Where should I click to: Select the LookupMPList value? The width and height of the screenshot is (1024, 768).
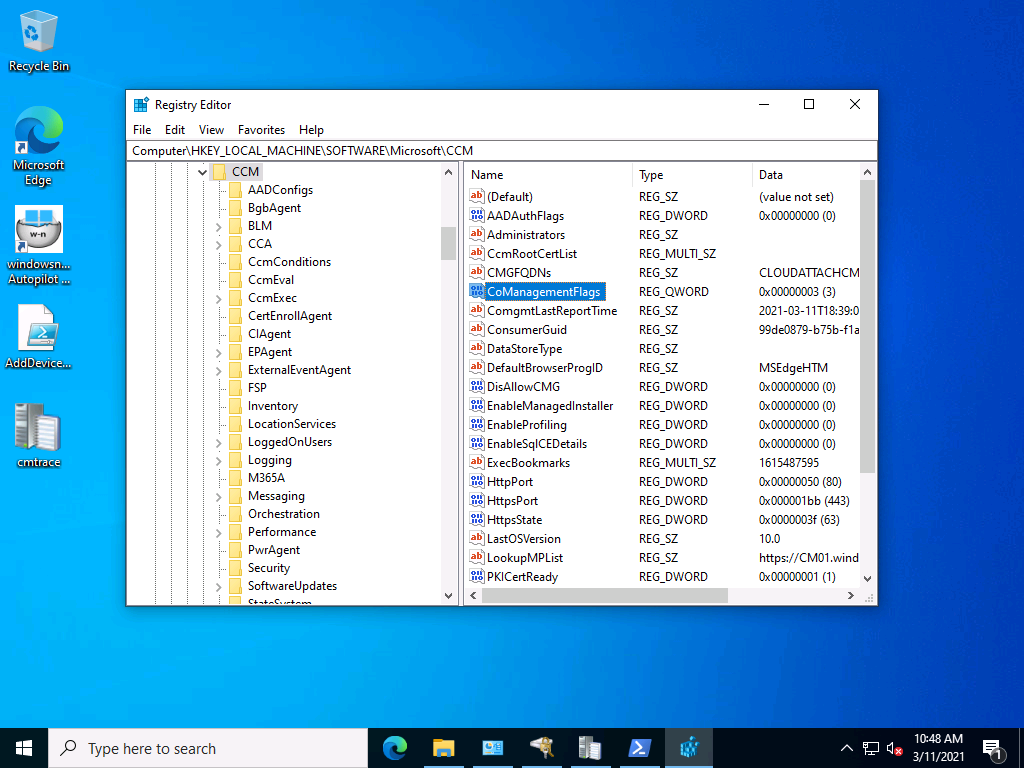[x=524, y=558]
